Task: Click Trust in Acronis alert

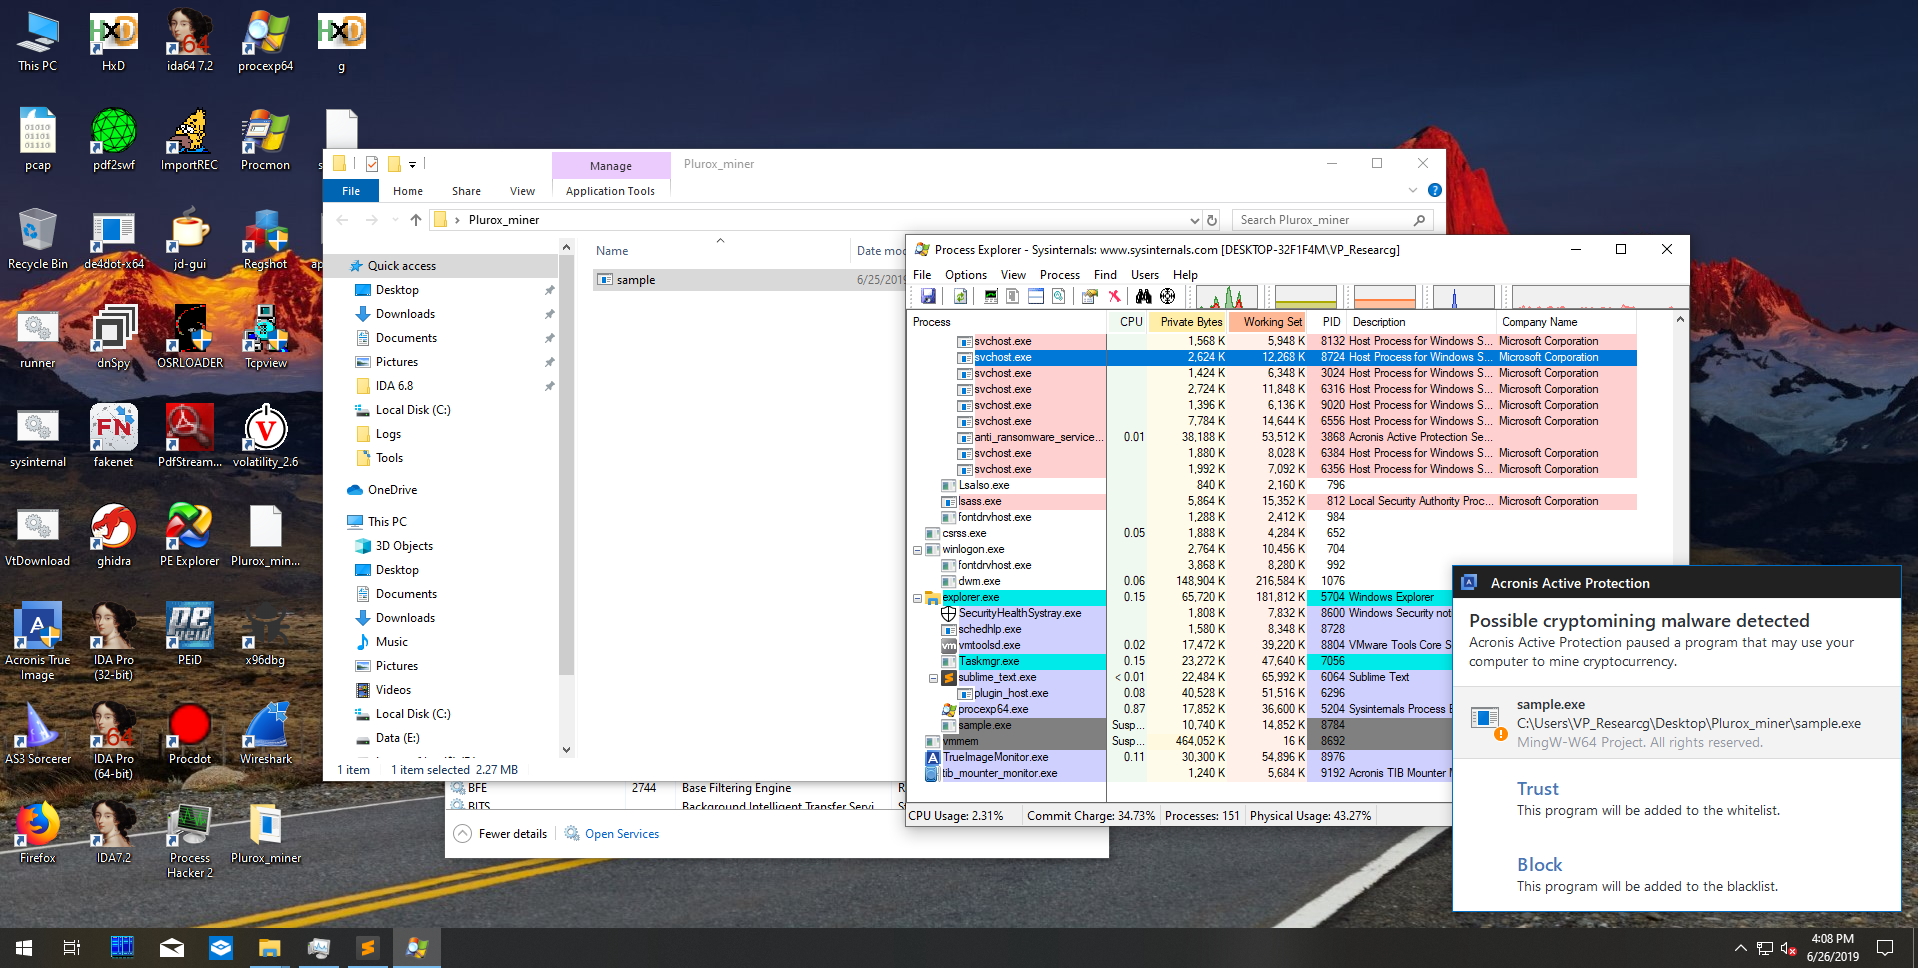Action: pos(1537,789)
